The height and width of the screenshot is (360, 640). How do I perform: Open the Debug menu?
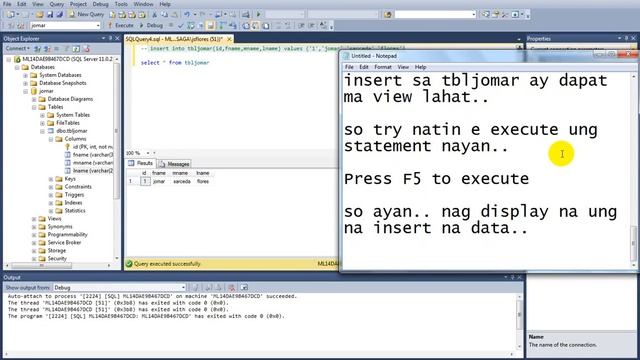pyautogui.click(x=100, y=4)
